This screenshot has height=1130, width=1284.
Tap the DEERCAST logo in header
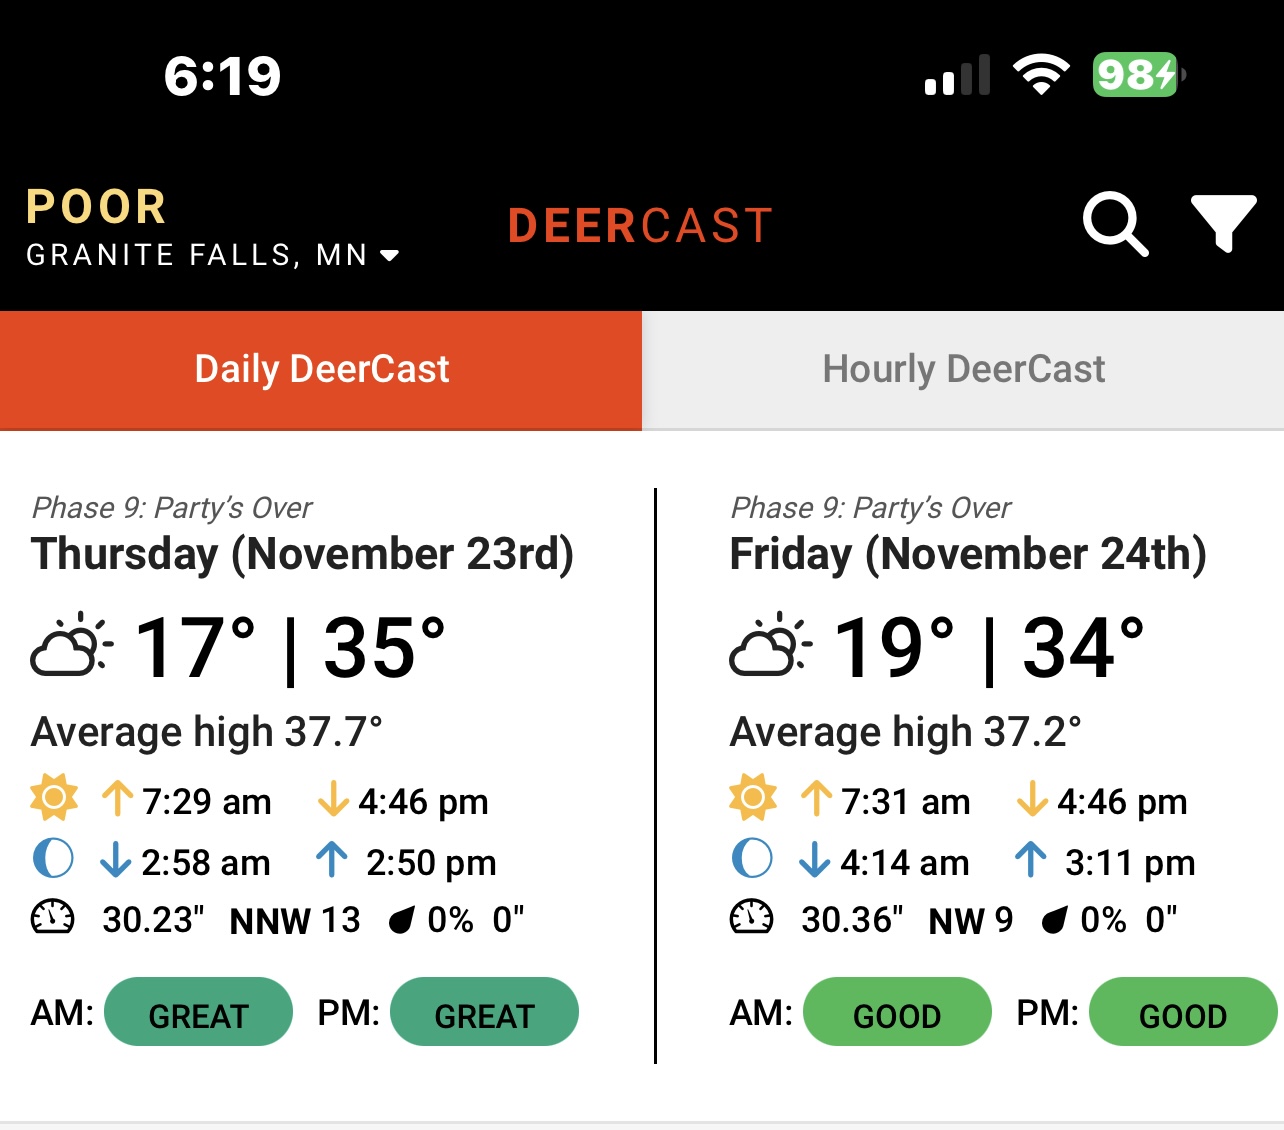[x=640, y=226]
